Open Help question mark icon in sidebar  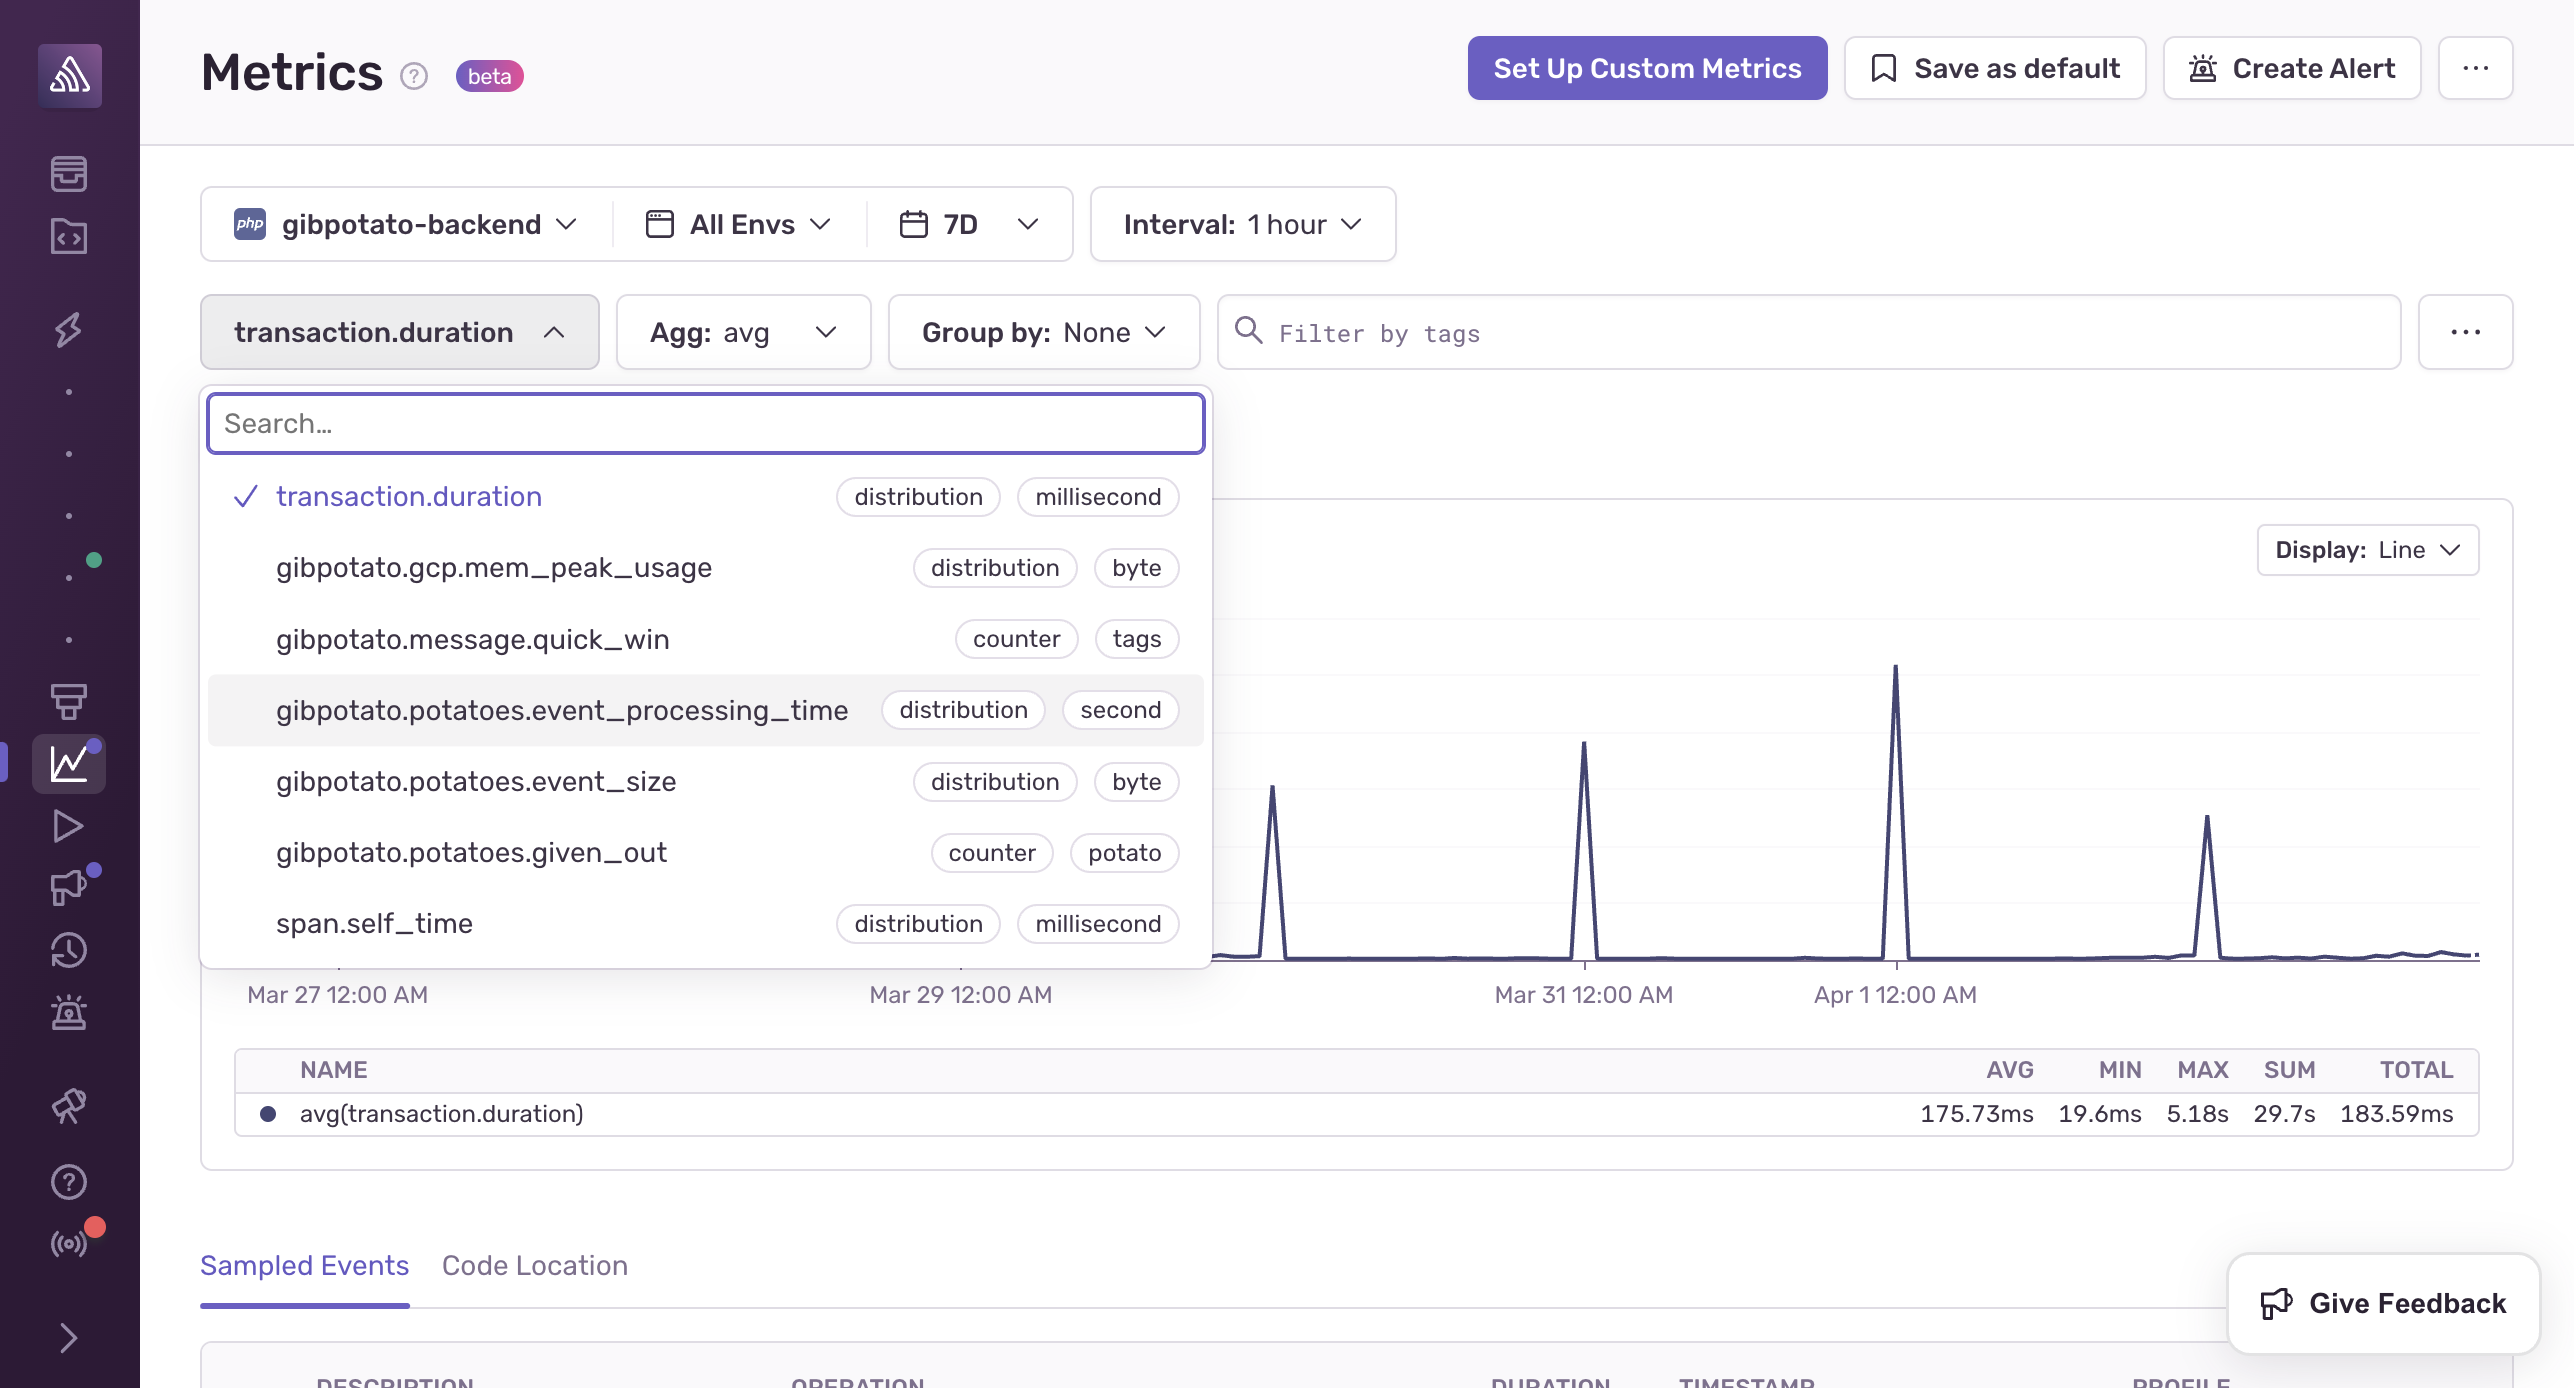[x=69, y=1182]
